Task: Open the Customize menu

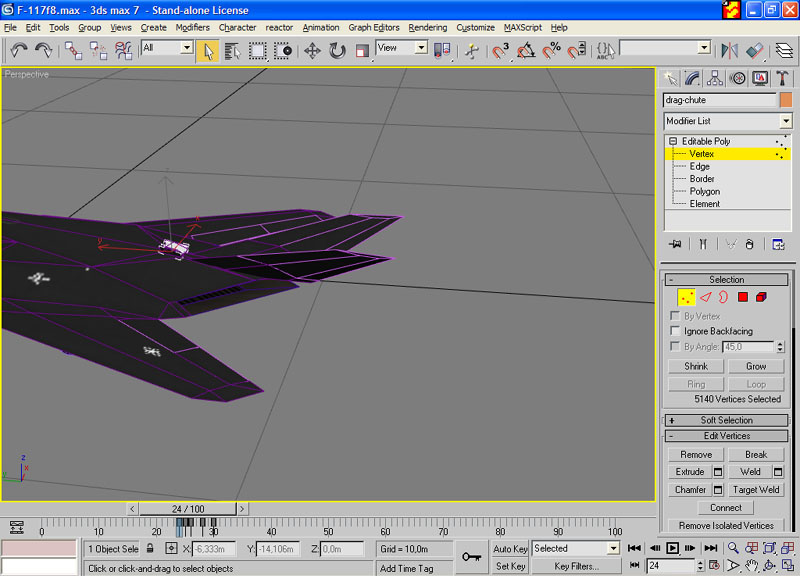Action: [475, 28]
